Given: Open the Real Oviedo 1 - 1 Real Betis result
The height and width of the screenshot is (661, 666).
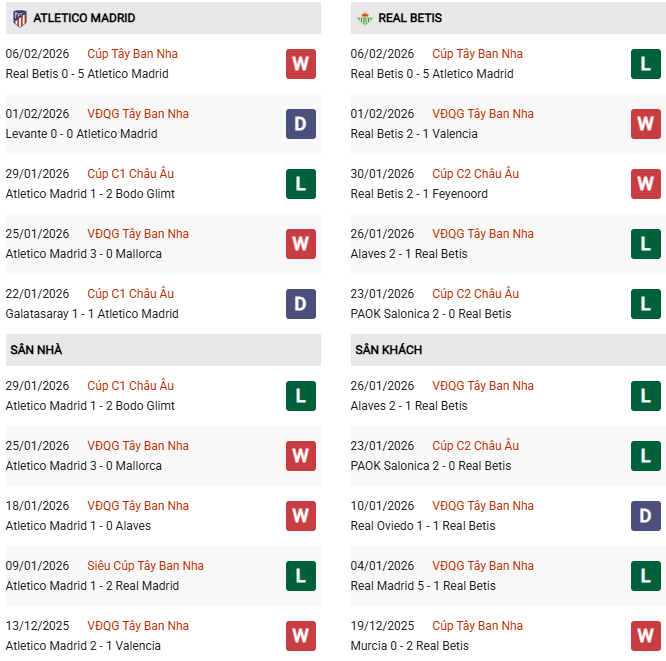Looking at the screenshot, I should pos(423,526).
